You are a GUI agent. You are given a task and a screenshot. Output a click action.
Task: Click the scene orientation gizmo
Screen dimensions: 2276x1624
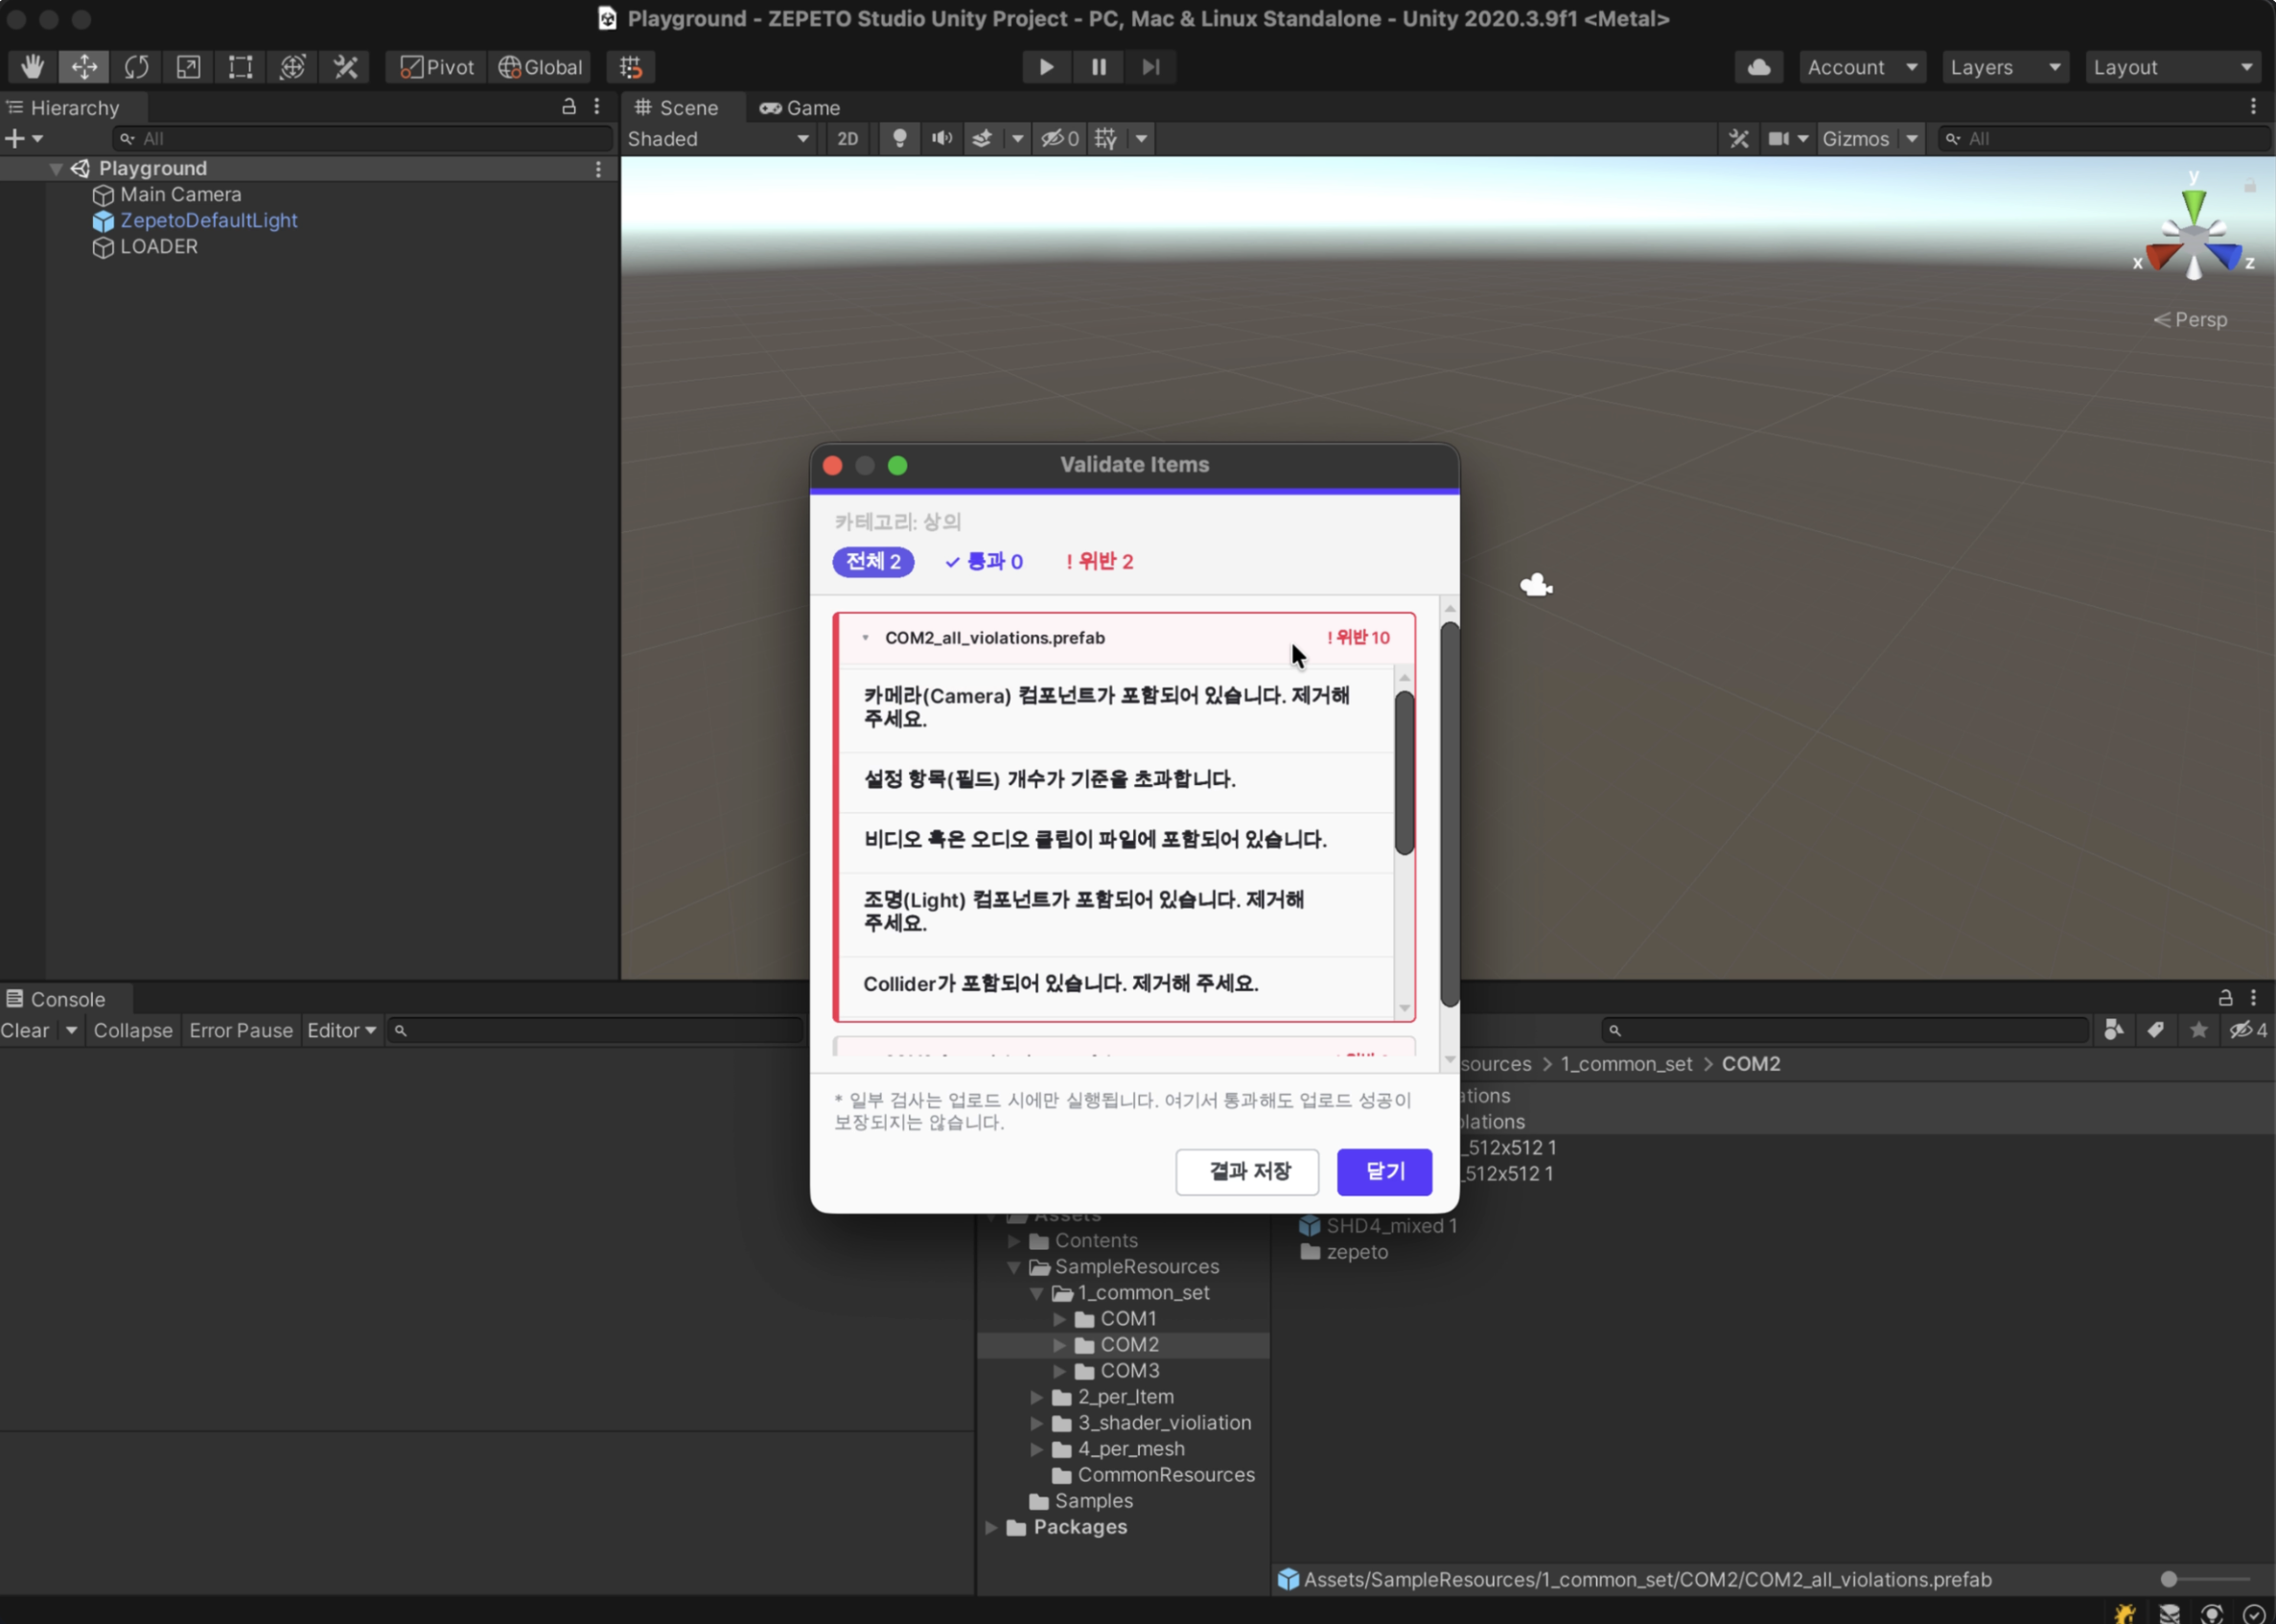pos(2194,236)
